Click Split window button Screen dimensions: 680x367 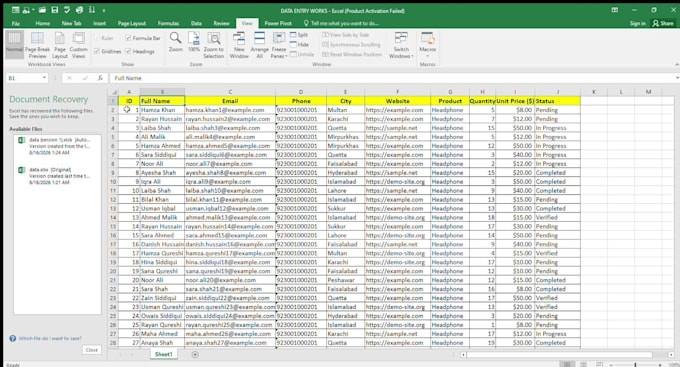tap(299, 35)
